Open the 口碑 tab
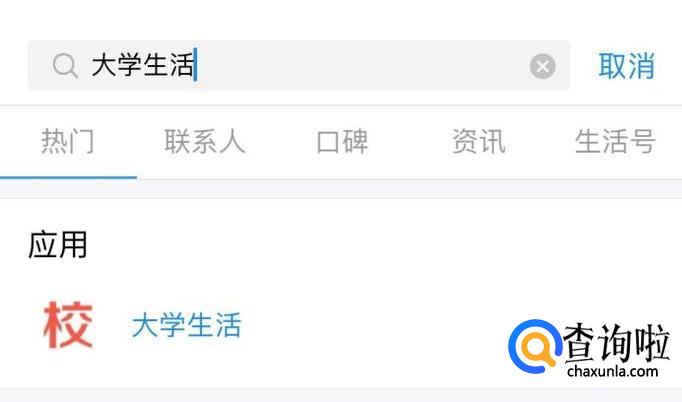 coord(342,141)
